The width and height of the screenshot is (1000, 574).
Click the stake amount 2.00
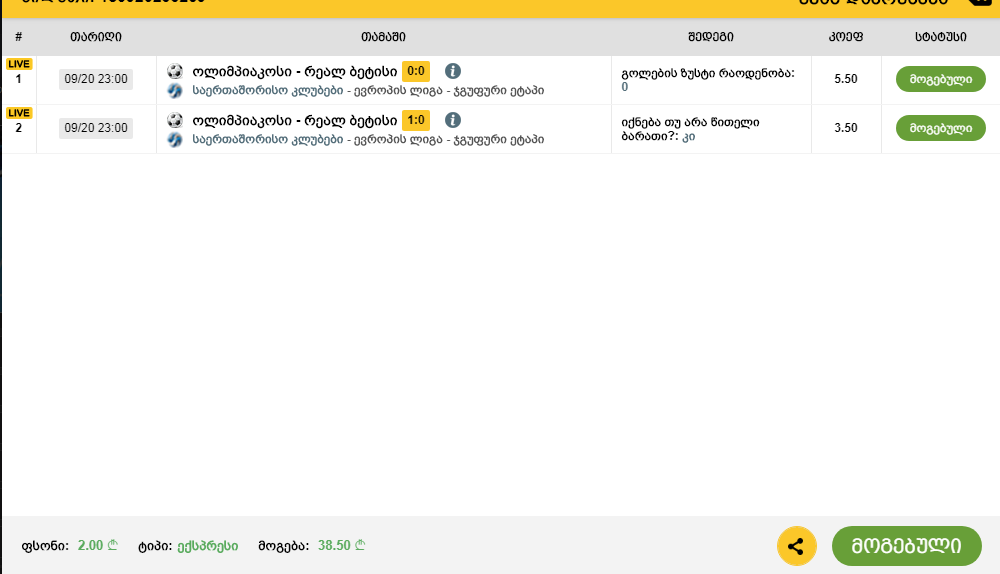click(97, 546)
